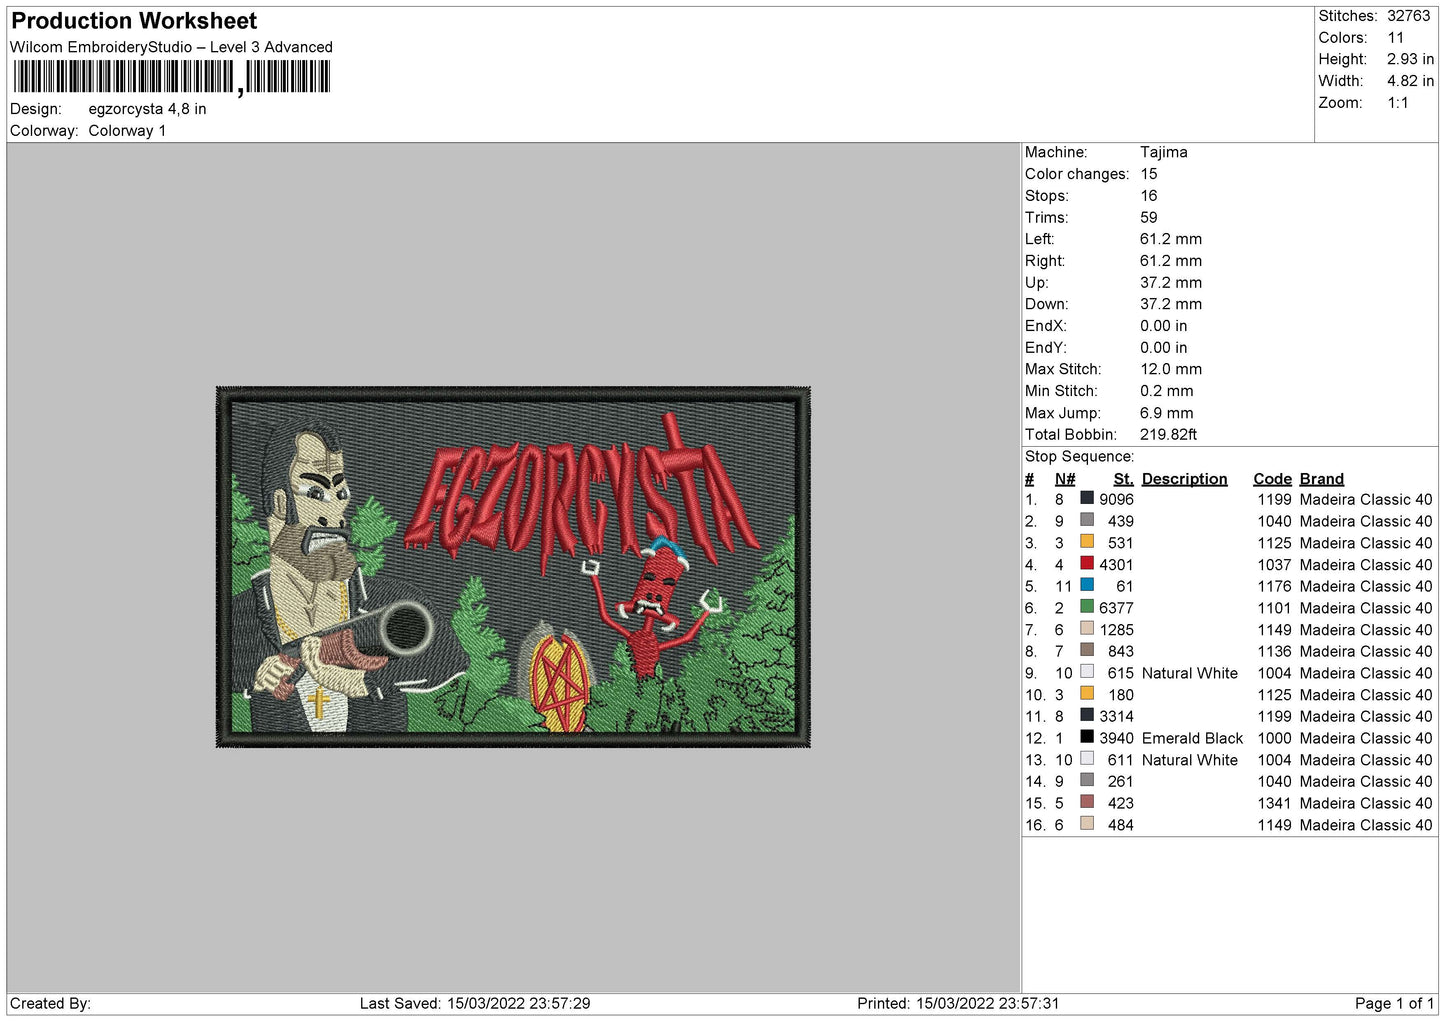Click Total Bobbin value '219.82ft'
Screen dimensions: 1445x1021
[1169, 434]
